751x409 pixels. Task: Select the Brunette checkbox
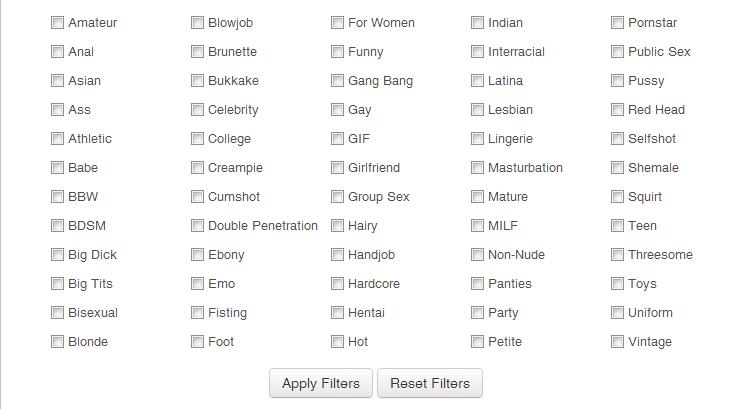tap(197, 52)
